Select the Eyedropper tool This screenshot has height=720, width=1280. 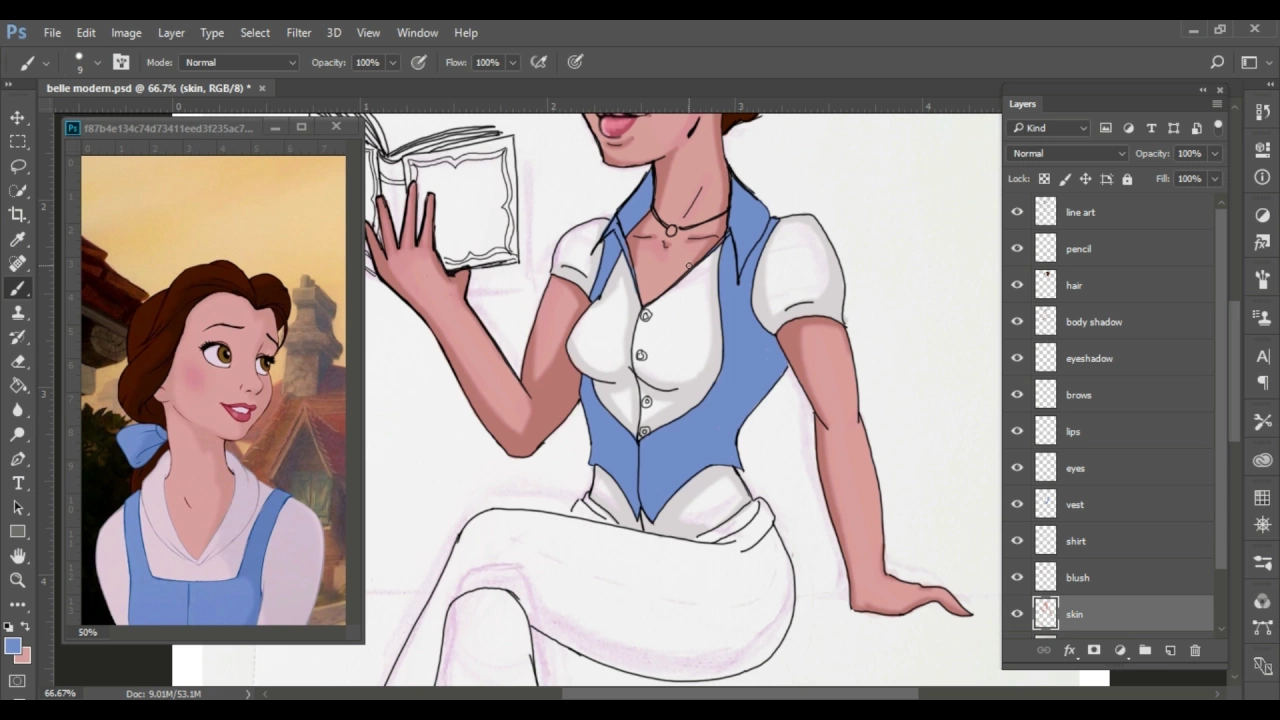click(x=18, y=240)
